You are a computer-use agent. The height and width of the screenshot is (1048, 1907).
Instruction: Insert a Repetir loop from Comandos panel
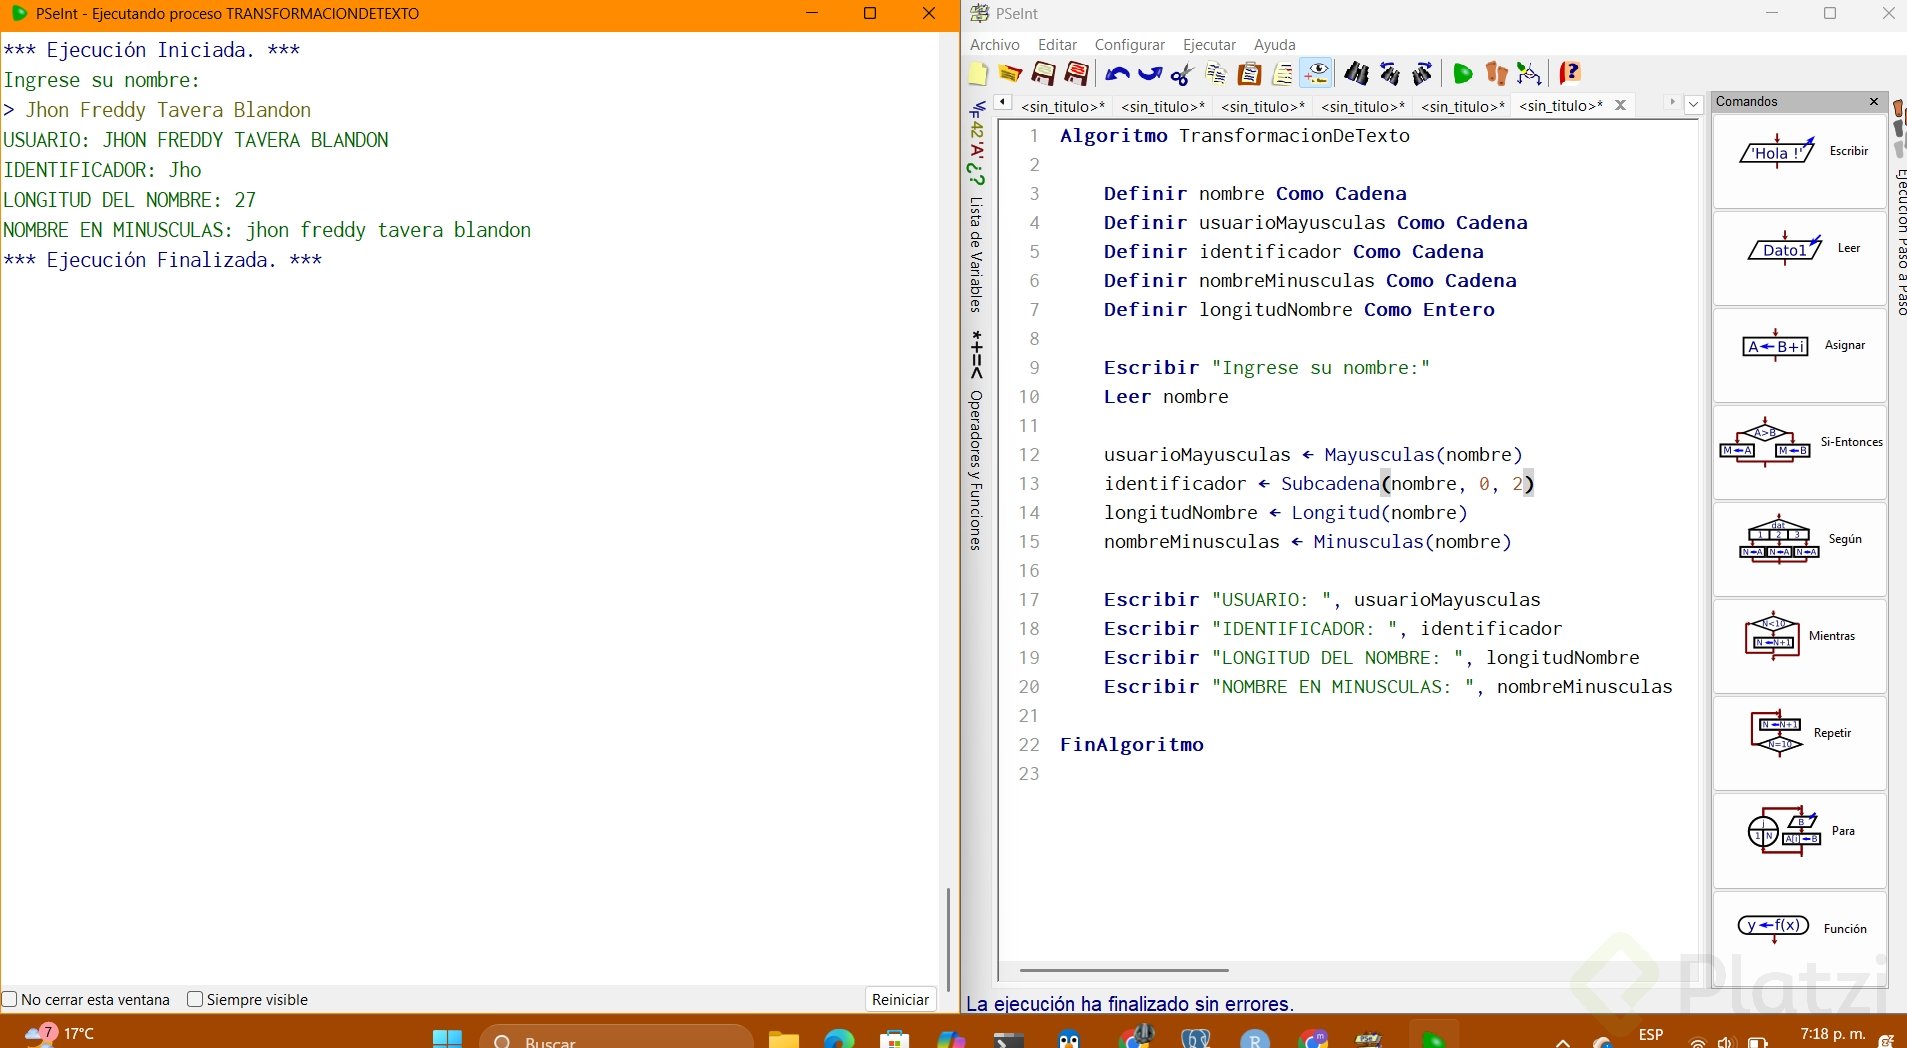[x=1800, y=743]
